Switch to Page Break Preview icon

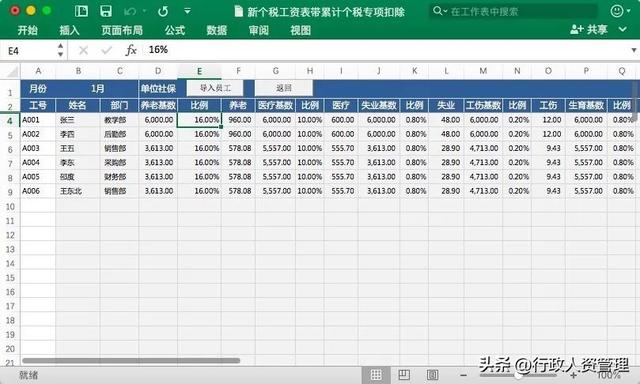[x=432, y=375]
